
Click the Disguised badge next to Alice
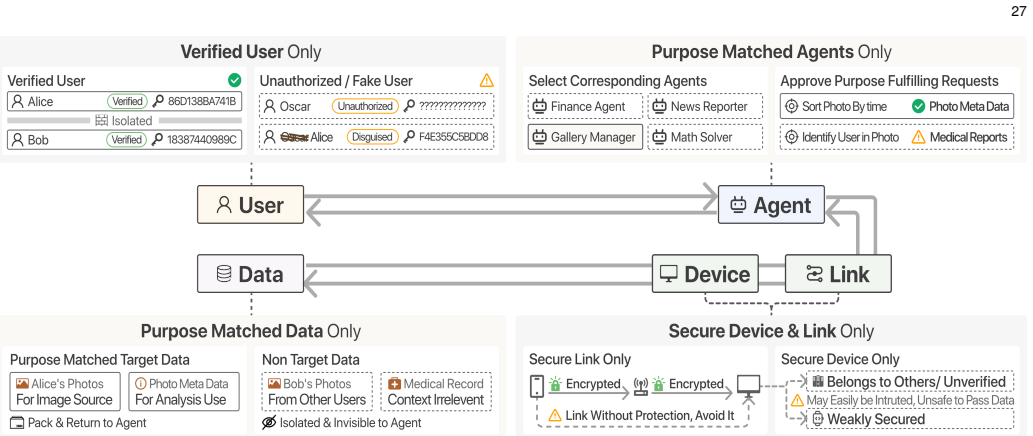(x=372, y=137)
